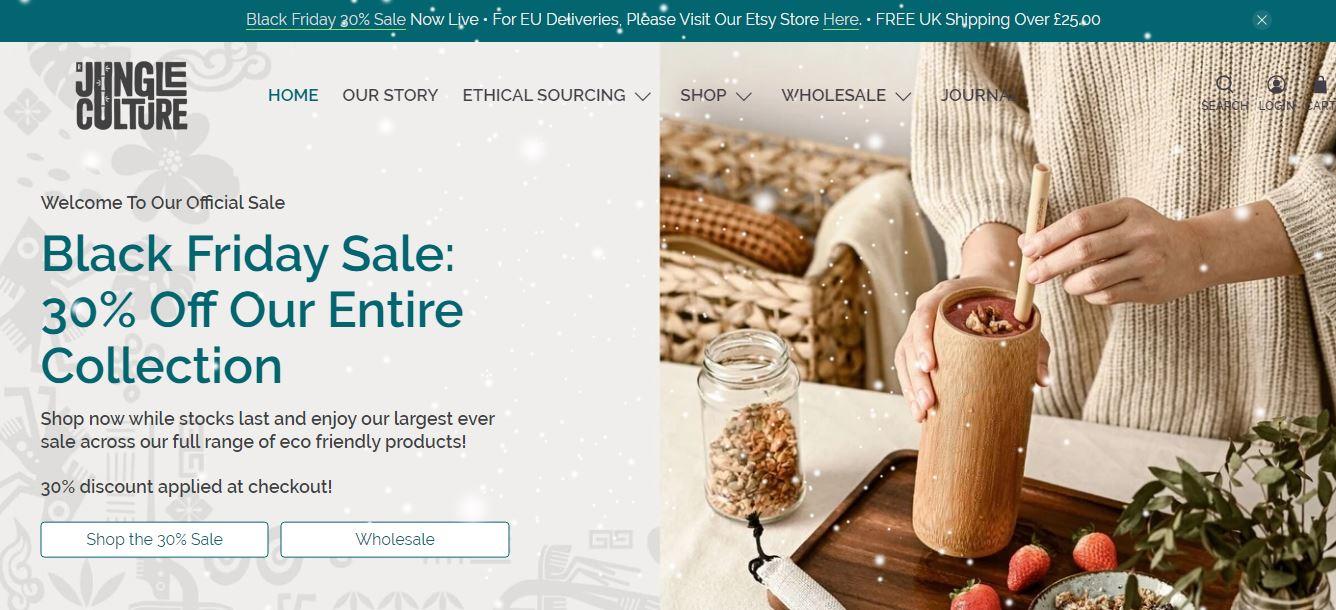1336x610 pixels.
Task: Follow the Black Friday 30% Sale link
Action: [326, 20]
